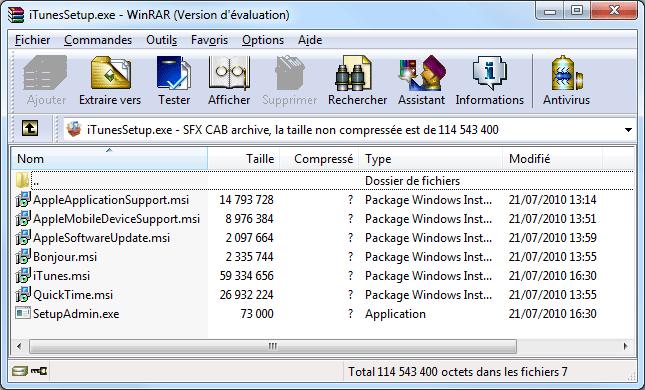Image resolution: width=645 pixels, height=390 pixels.
Task: Click the status bar total octets text
Action: 457,372
